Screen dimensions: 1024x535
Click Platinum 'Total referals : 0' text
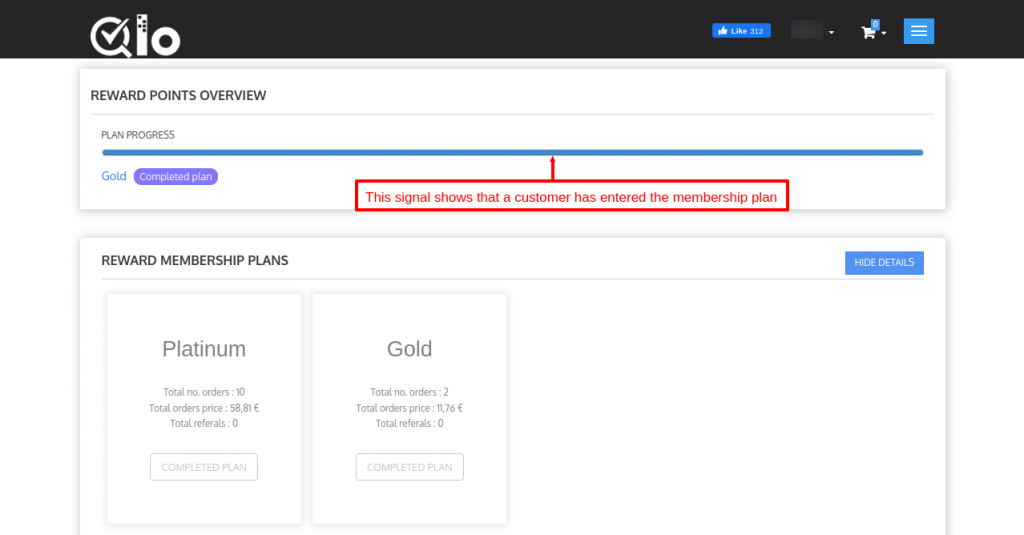click(x=204, y=423)
